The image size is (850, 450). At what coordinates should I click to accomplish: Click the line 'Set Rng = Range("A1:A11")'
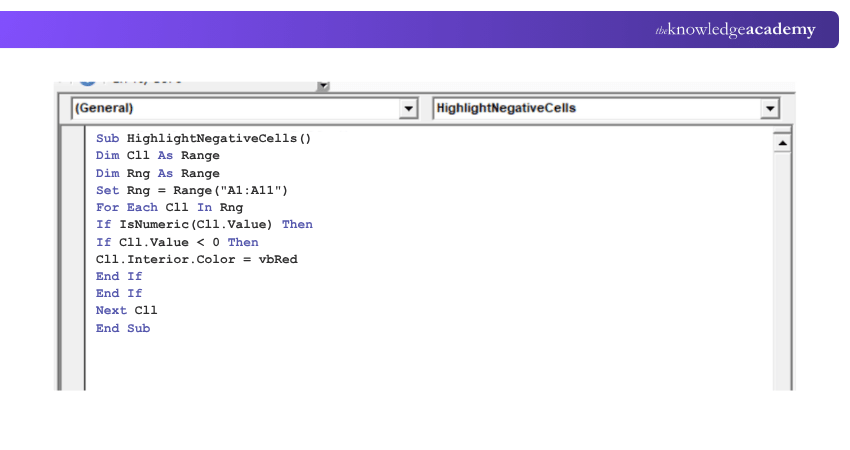192,190
